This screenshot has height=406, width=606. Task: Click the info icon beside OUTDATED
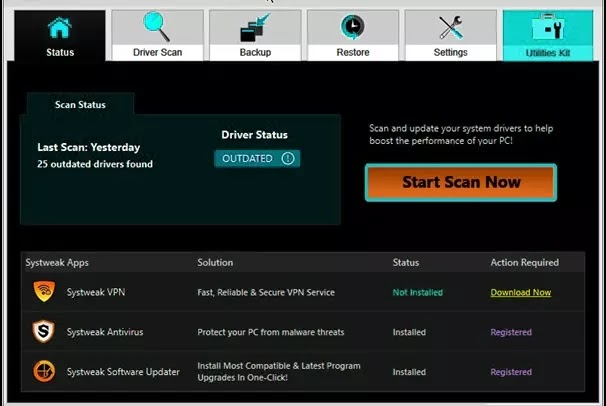tap(288, 158)
